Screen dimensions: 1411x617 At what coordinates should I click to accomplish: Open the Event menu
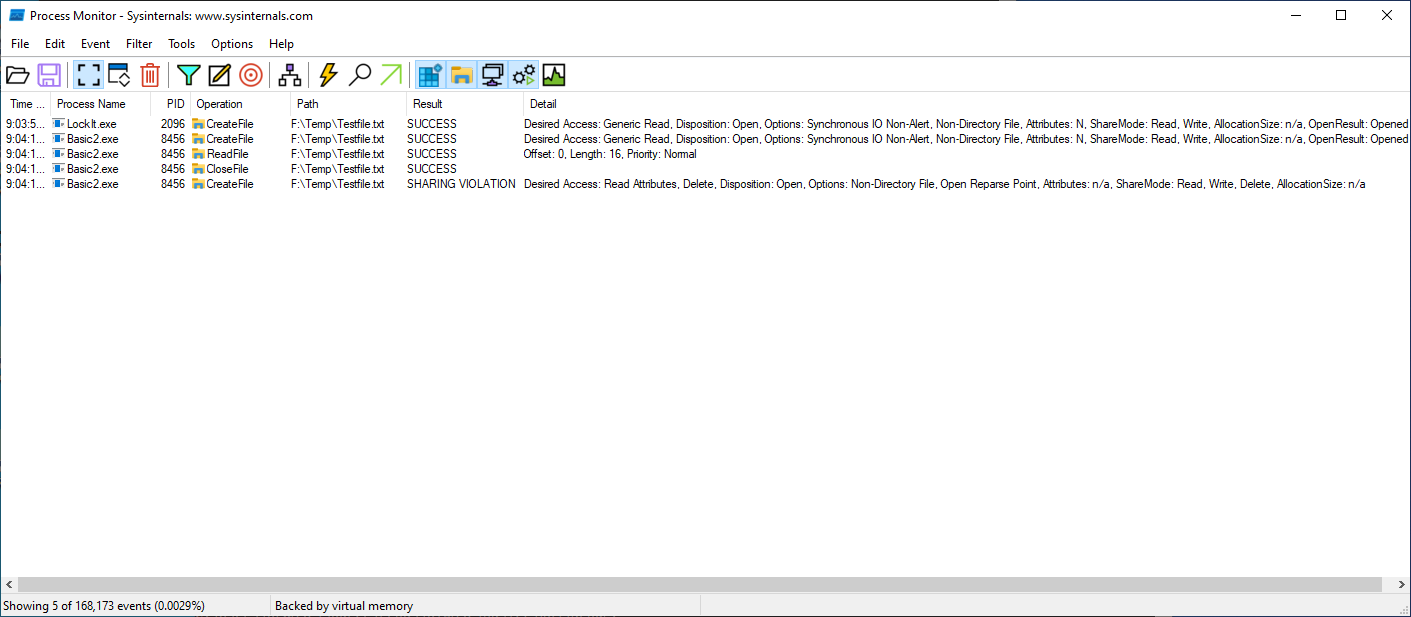pos(96,44)
